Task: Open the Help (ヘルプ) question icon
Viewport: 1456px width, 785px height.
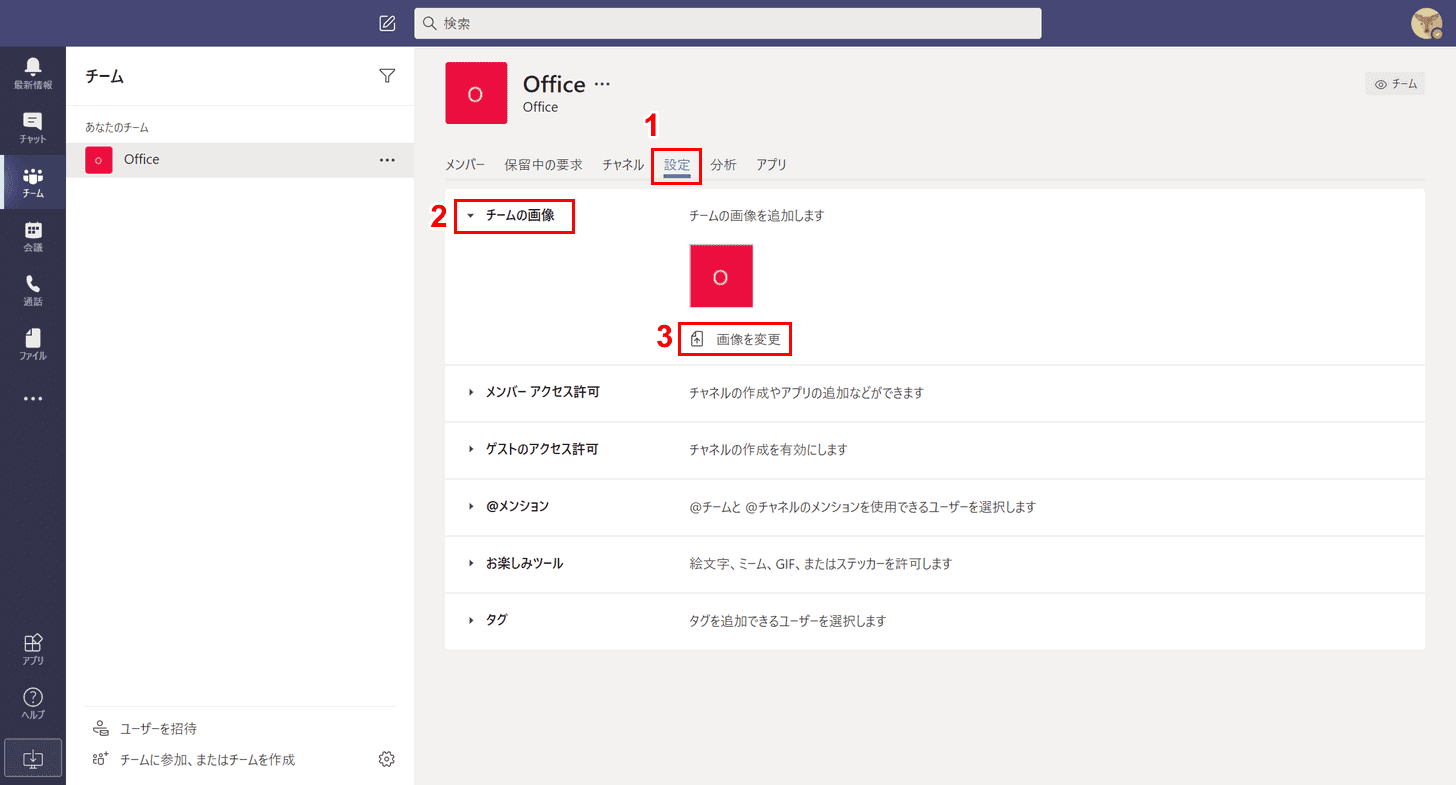Action: [x=33, y=703]
